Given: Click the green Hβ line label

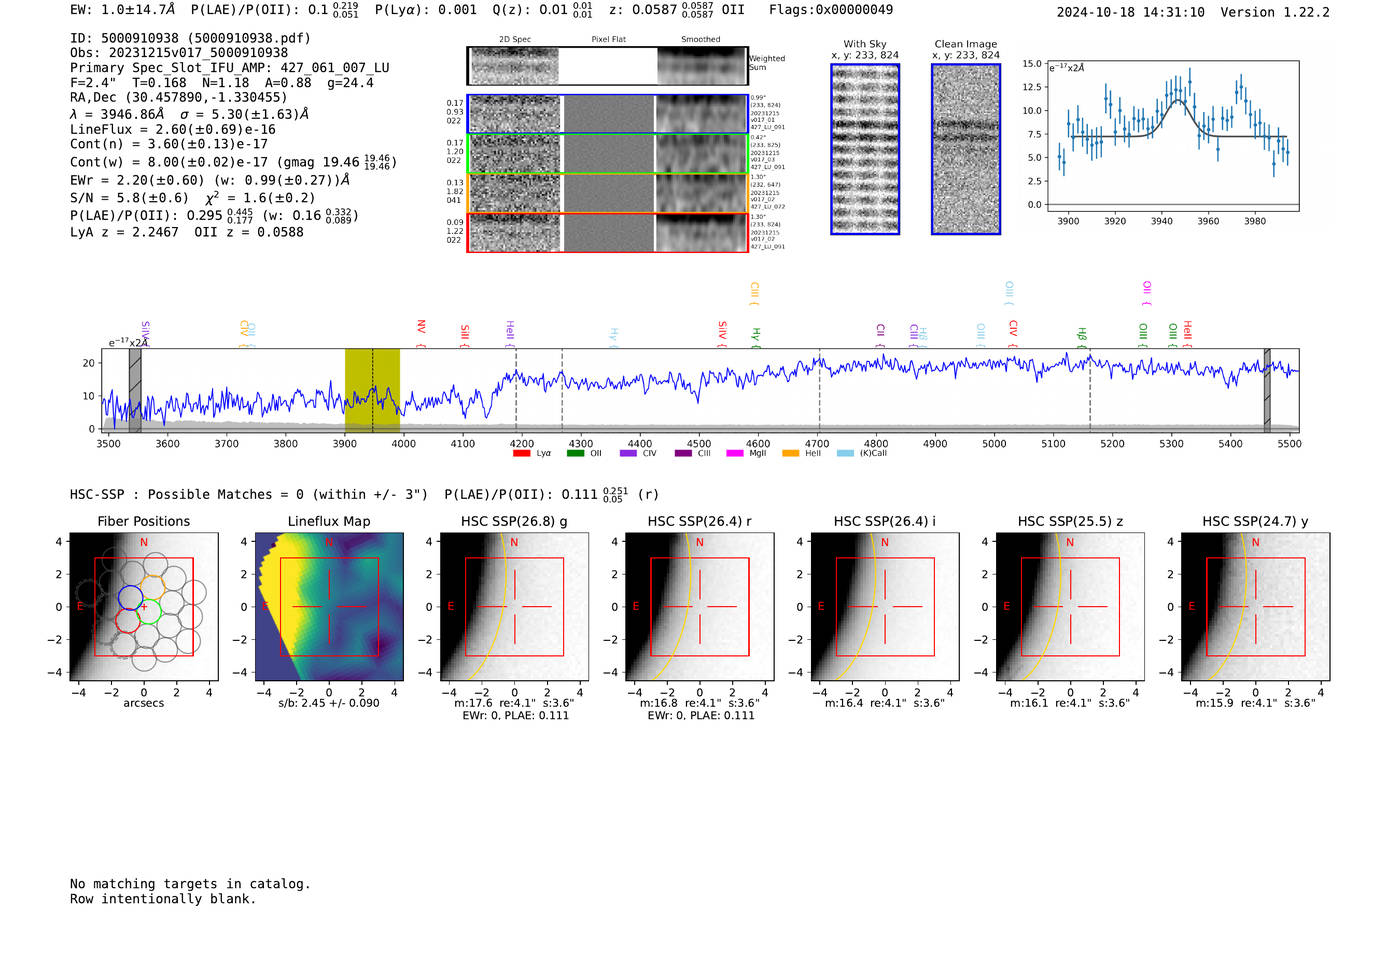Looking at the screenshot, I should pos(1081,337).
